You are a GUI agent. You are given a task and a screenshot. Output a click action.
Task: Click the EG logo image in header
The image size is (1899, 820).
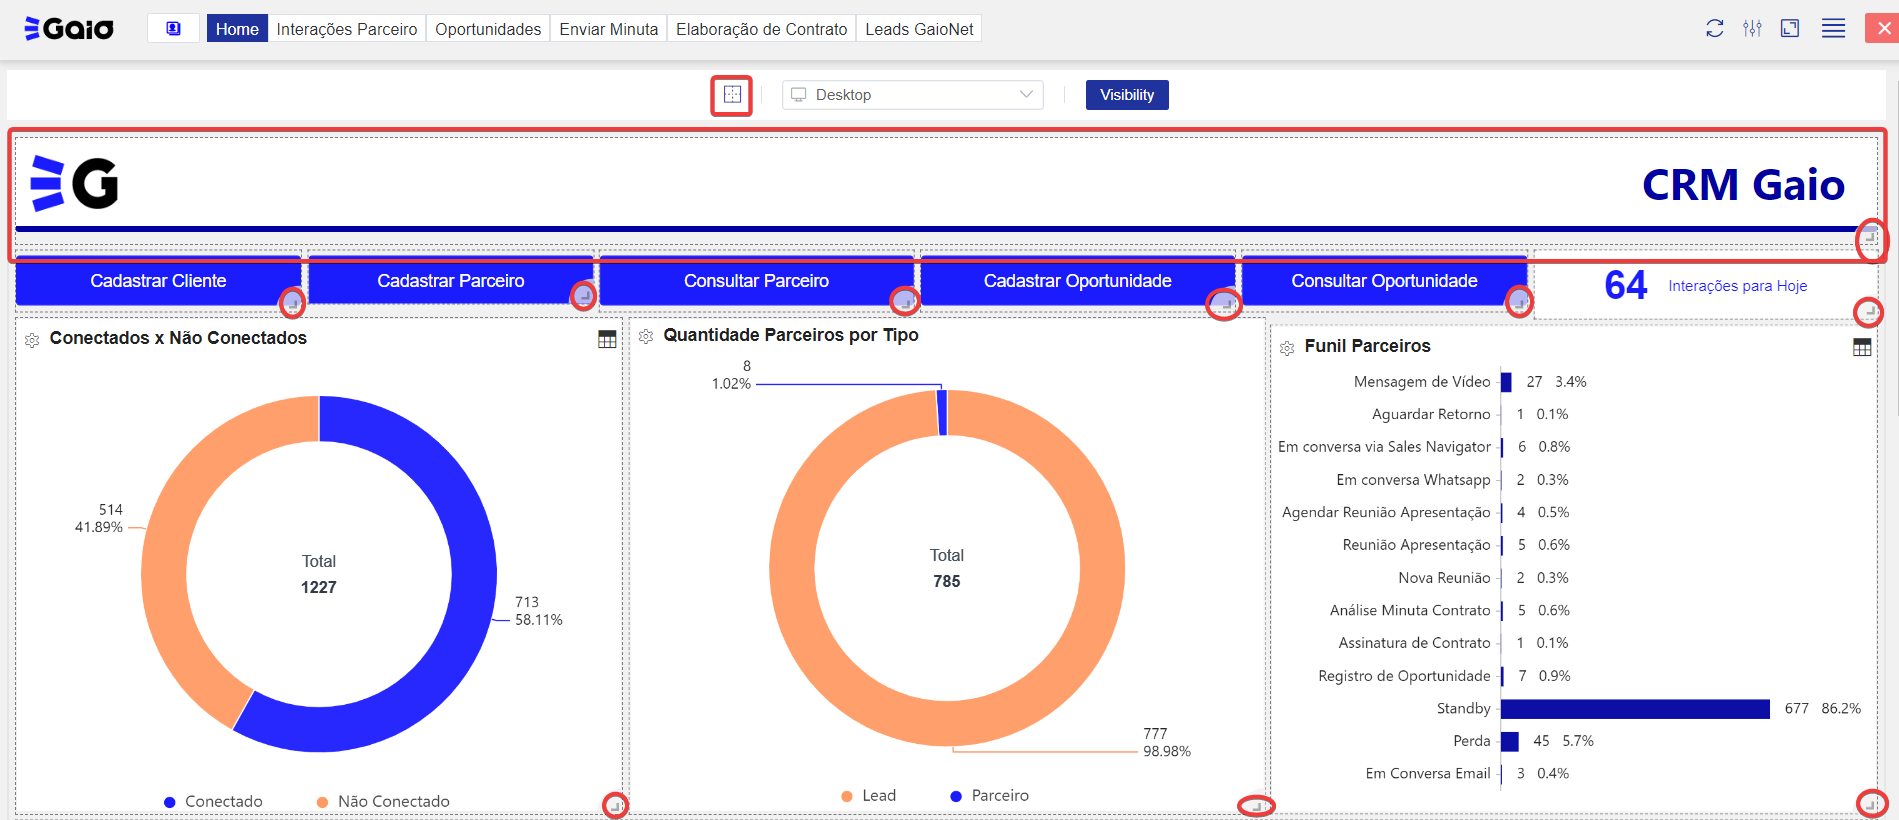point(74,183)
